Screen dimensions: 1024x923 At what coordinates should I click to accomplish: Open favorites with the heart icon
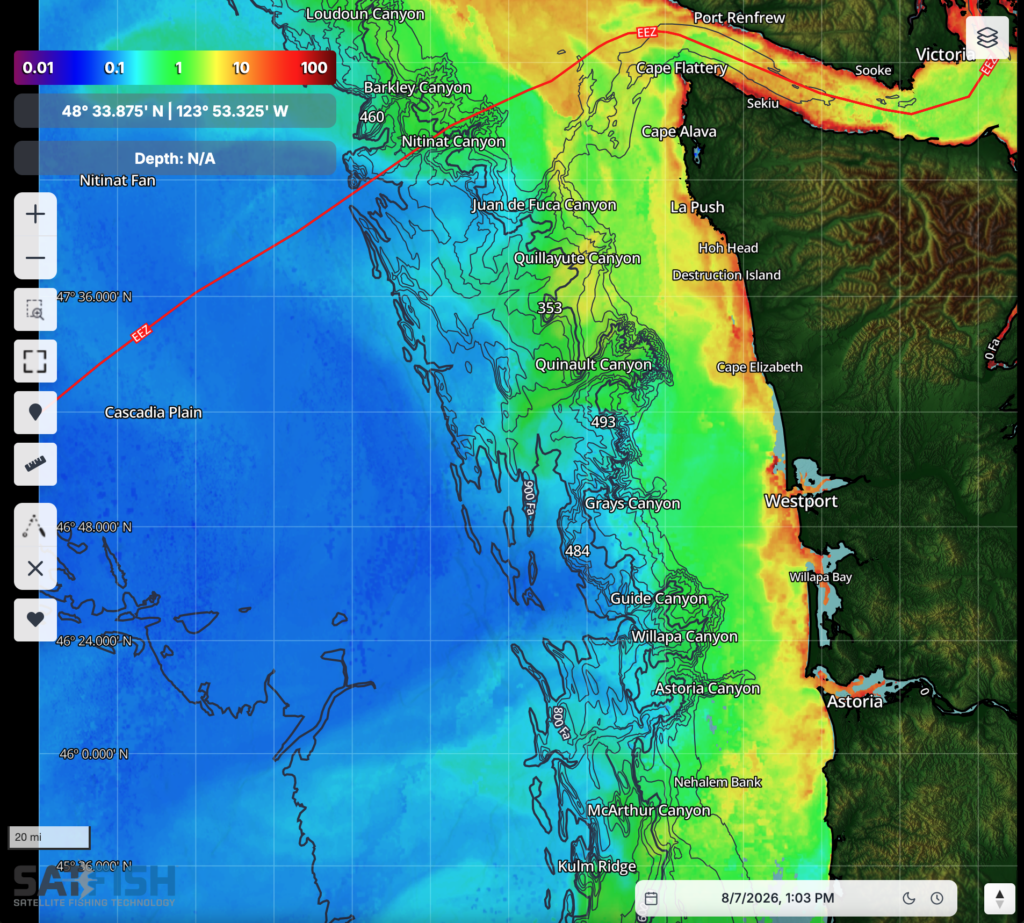pos(35,619)
